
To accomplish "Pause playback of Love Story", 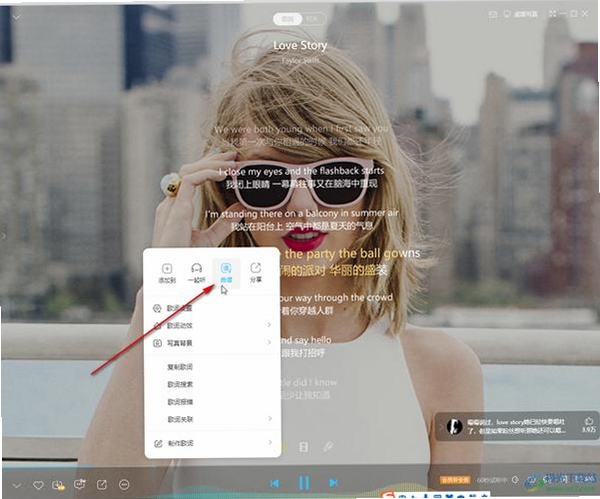I will [x=304, y=483].
